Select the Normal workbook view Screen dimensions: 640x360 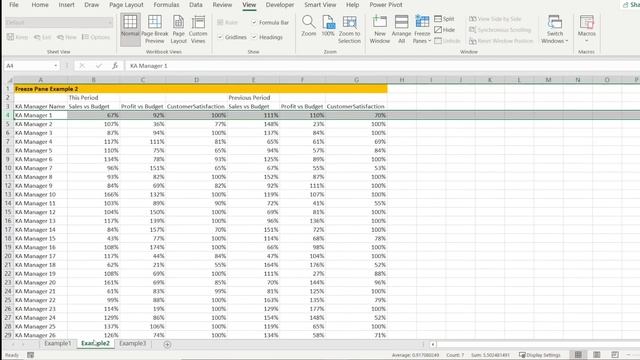[x=130, y=29]
